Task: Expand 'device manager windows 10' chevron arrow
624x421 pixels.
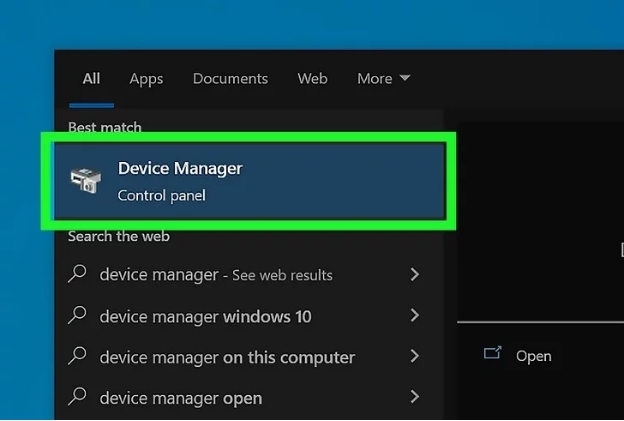Action: click(415, 316)
